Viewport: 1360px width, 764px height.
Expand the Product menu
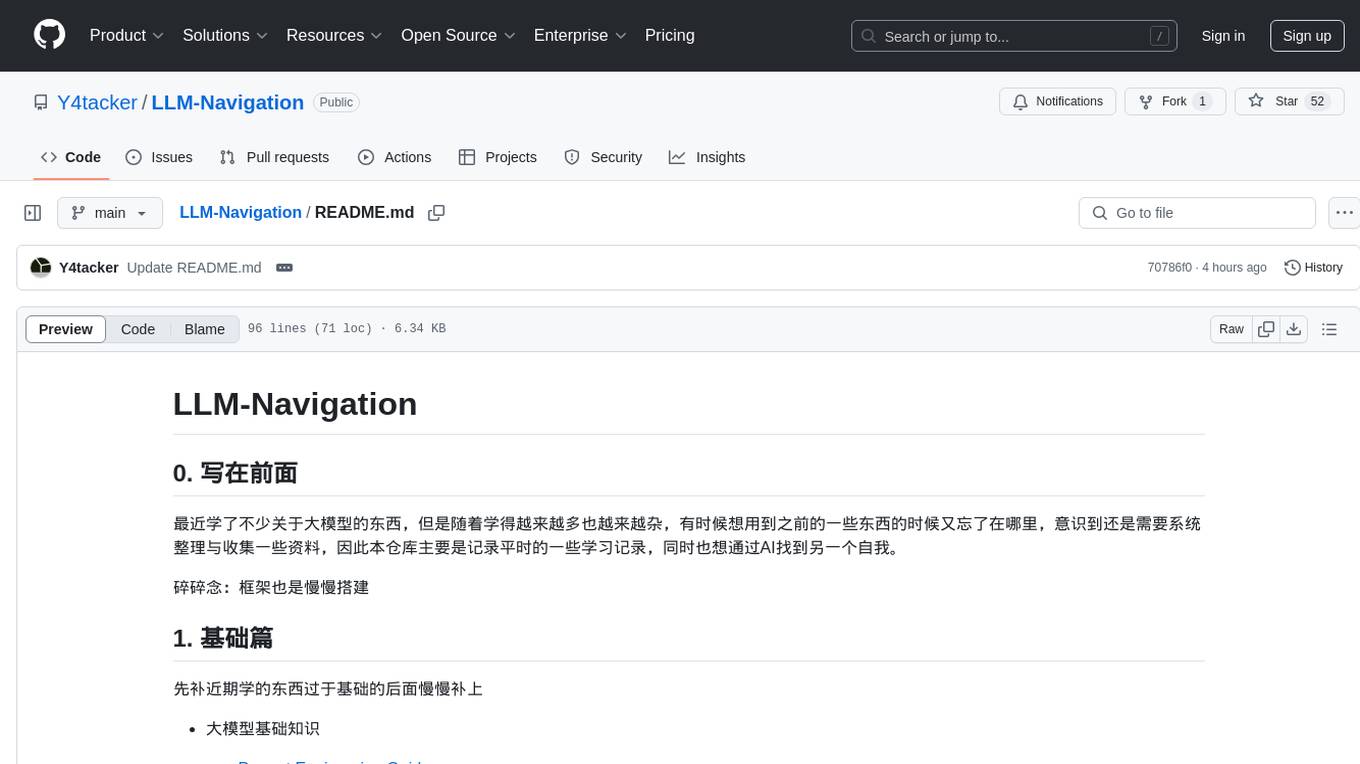point(127,35)
